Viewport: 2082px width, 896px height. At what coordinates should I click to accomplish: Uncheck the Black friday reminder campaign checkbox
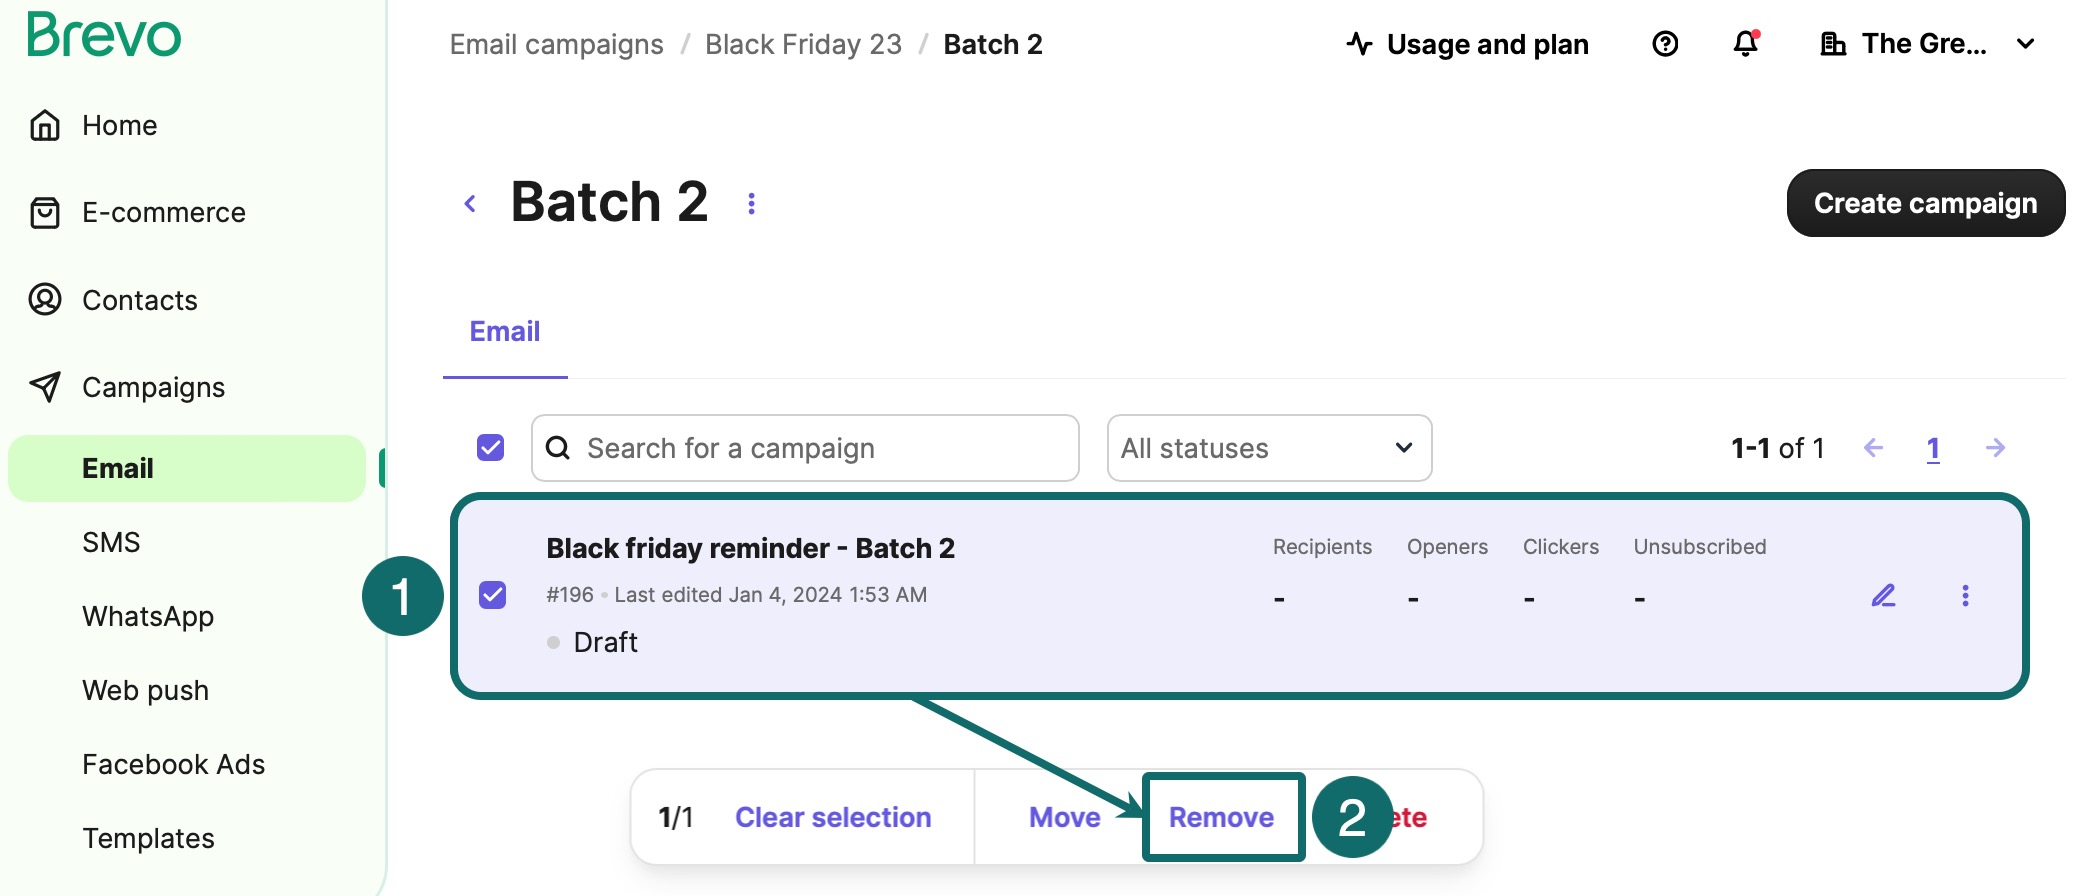[x=493, y=595]
